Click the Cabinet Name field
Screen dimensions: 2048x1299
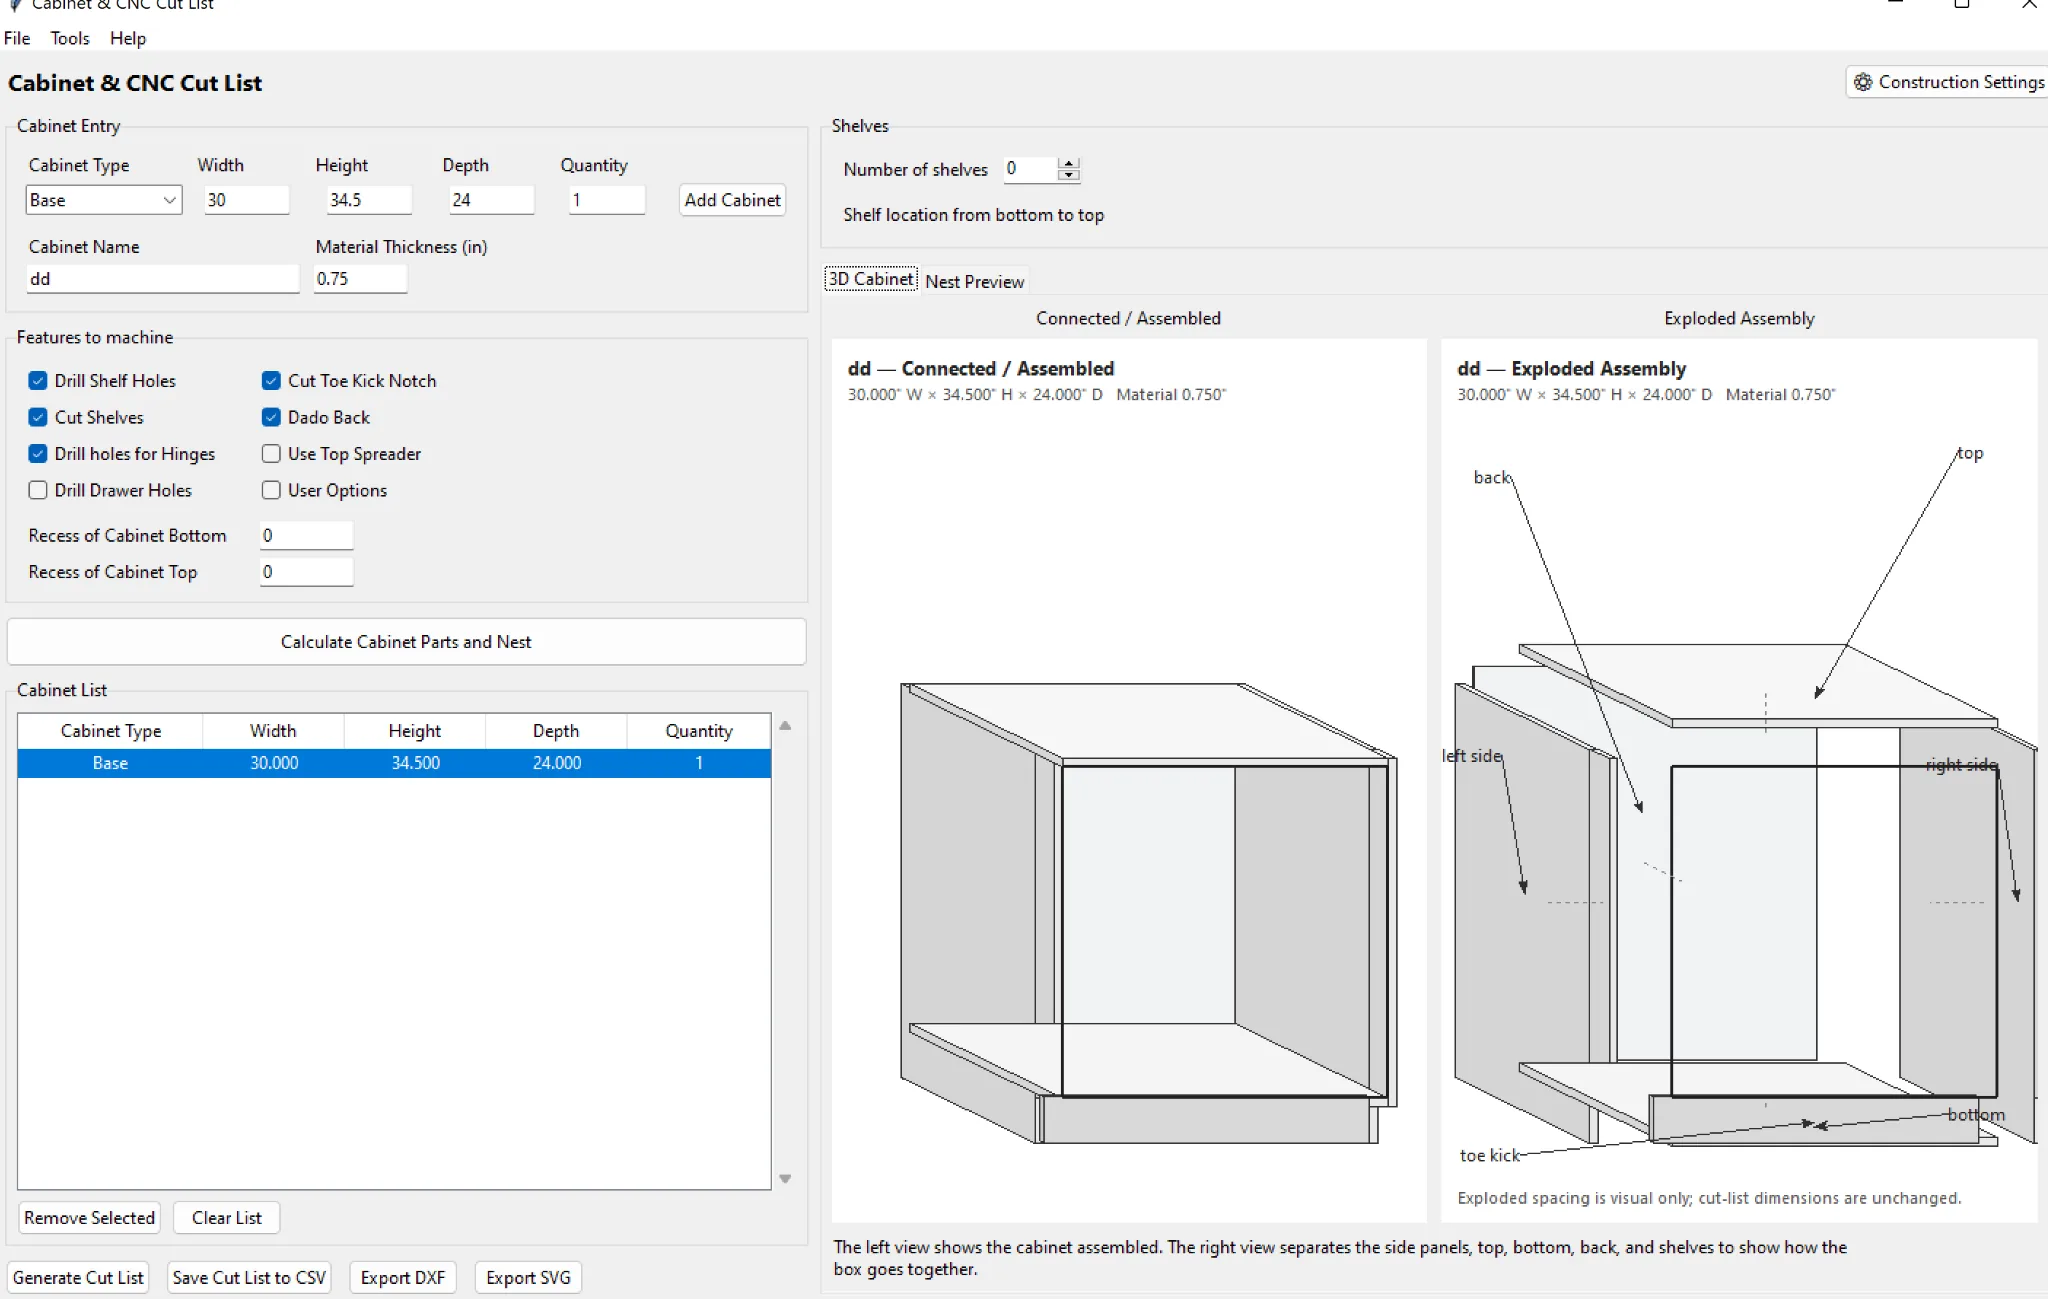[x=163, y=279]
